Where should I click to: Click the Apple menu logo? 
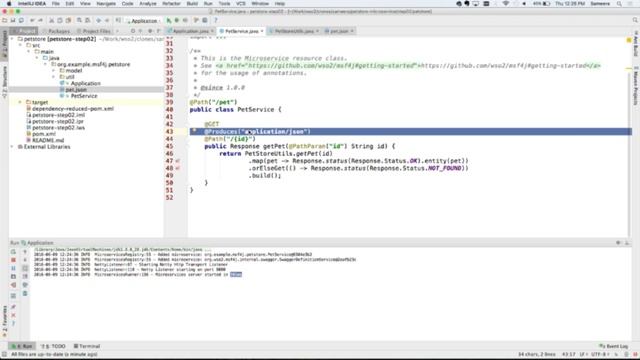click(x=9, y=4)
